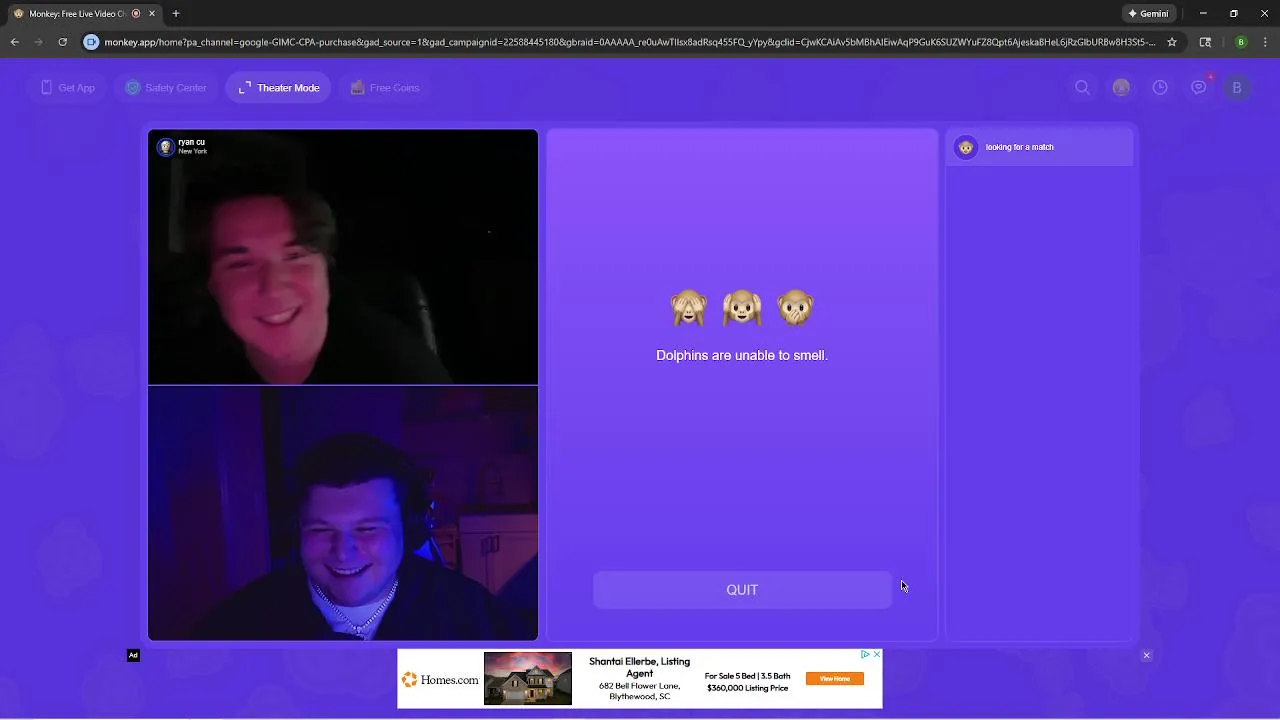Open the Chrome profile B icon
Image resolution: width=1280 pixels, height=720 pixels.
pos(1241,42)
